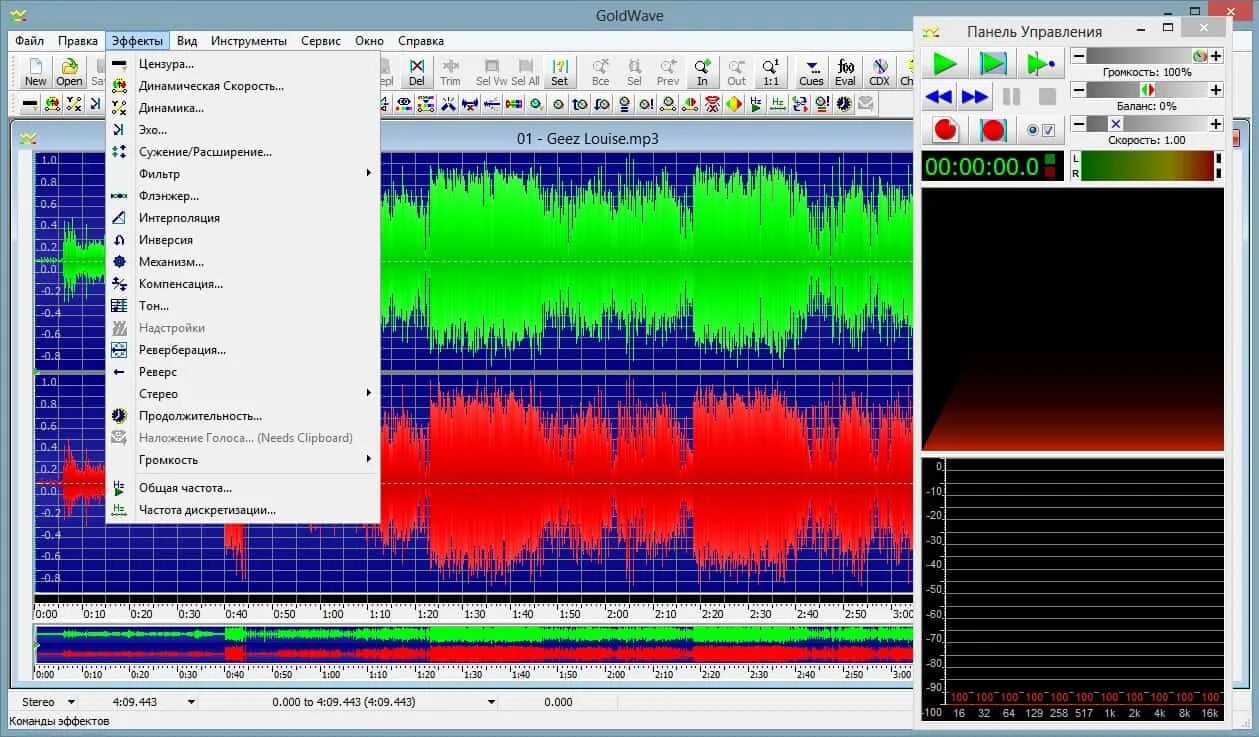The image size is (1259, 737).
Task: Click the Del toolbar icon
Action: 416,72
